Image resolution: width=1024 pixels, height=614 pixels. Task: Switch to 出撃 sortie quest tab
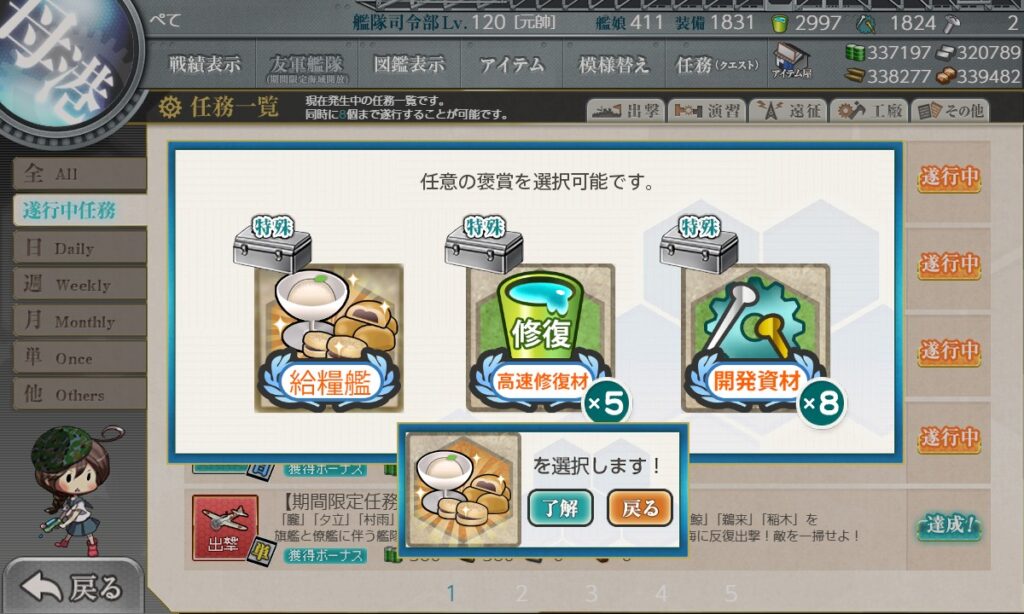(x=626, y=110)
